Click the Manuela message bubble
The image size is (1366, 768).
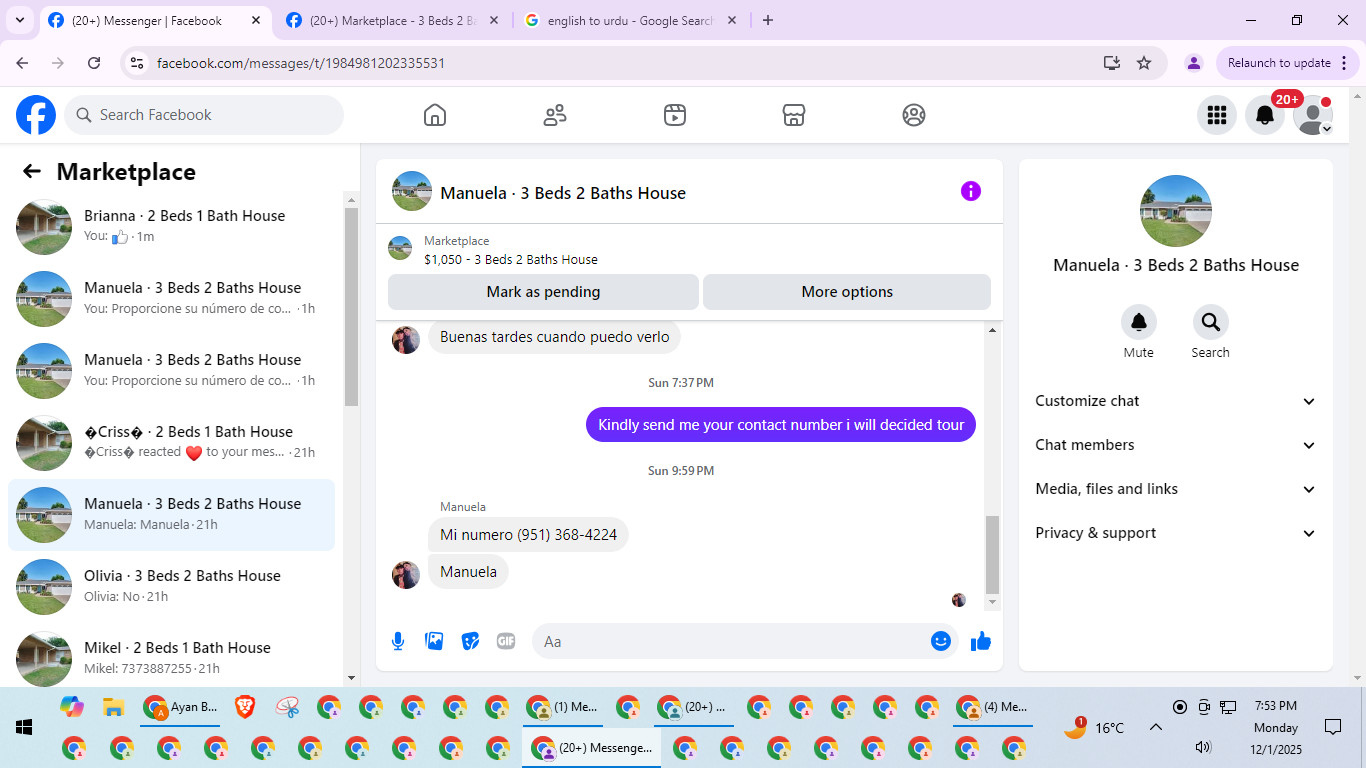click(x=468, y=572)
